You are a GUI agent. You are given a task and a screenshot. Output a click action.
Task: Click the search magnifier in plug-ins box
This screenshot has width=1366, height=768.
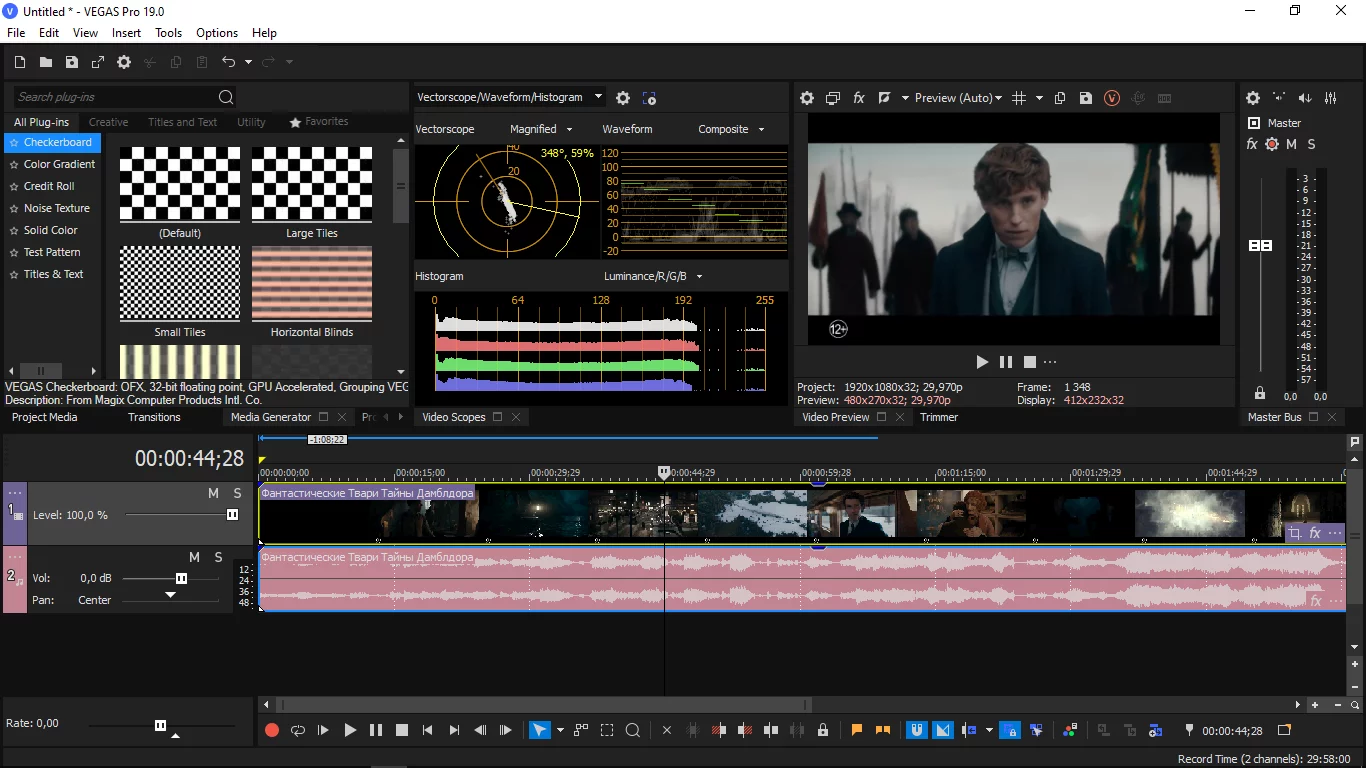click(x=226, y=97)
